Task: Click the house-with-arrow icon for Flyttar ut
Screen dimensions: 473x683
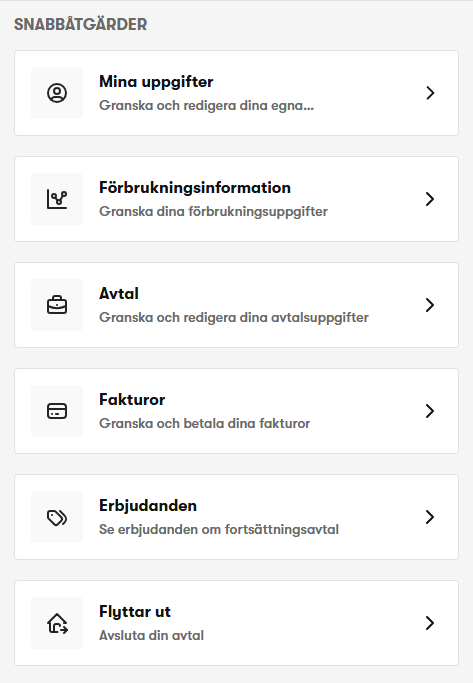Action: pos(57,623)
